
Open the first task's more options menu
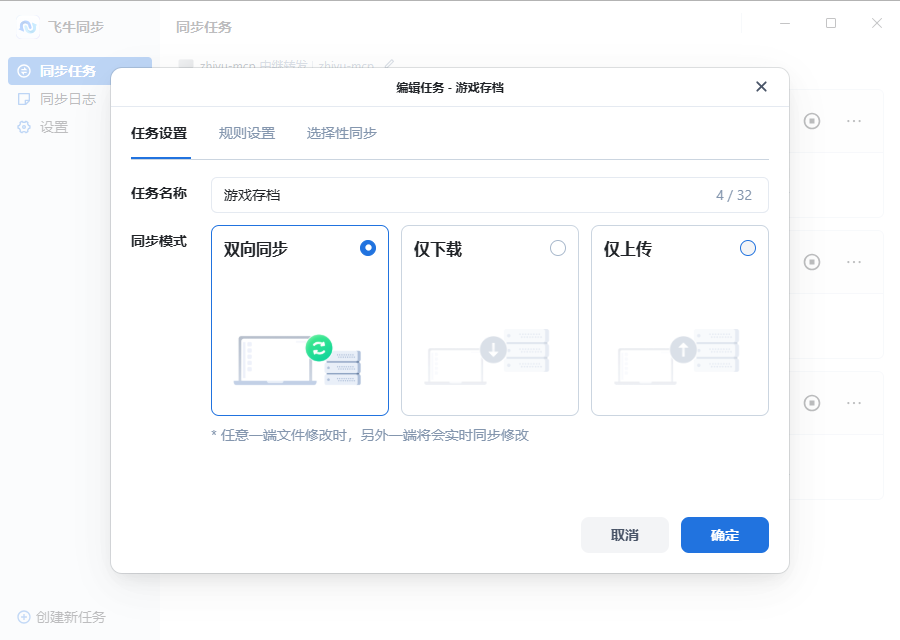pos(855,121)
